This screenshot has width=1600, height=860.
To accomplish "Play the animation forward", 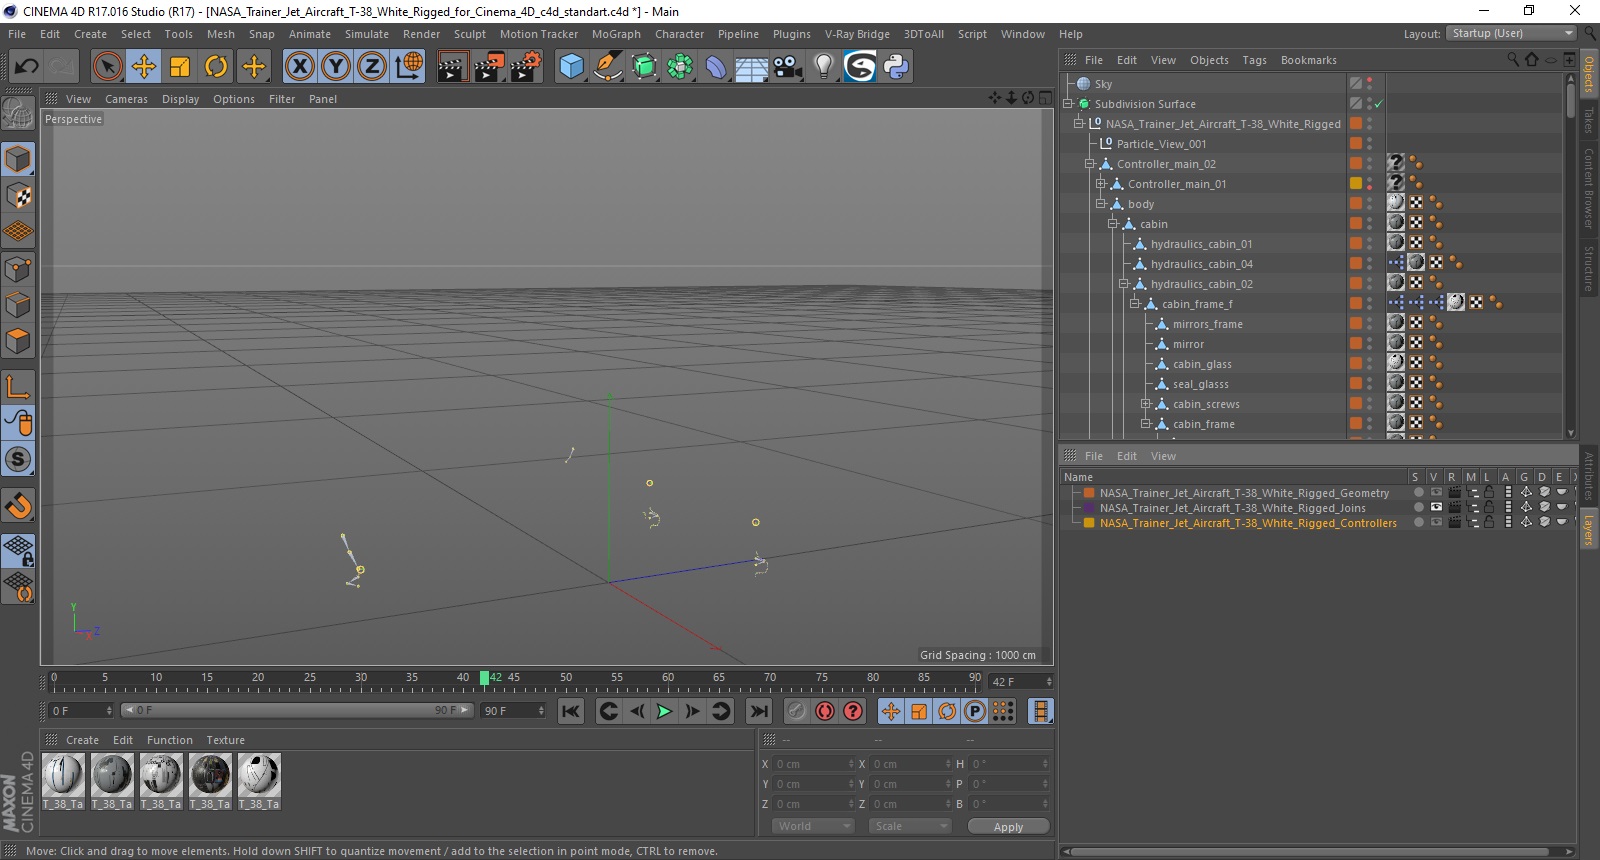I will click(x=664, y=711).
